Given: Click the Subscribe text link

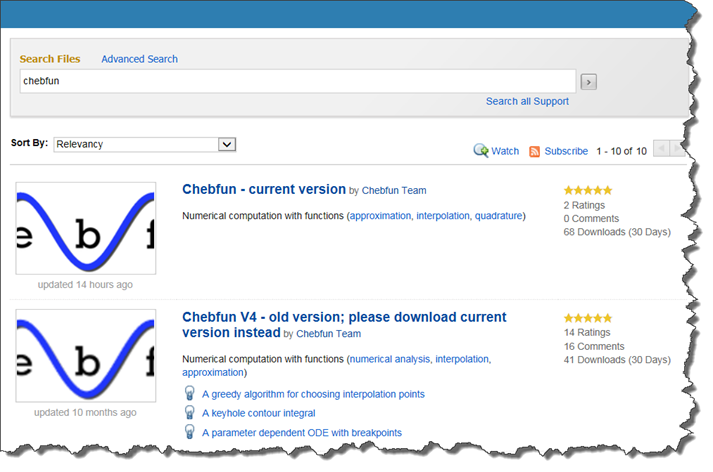Looking at the screenshot, I should (x=566, y=151).
